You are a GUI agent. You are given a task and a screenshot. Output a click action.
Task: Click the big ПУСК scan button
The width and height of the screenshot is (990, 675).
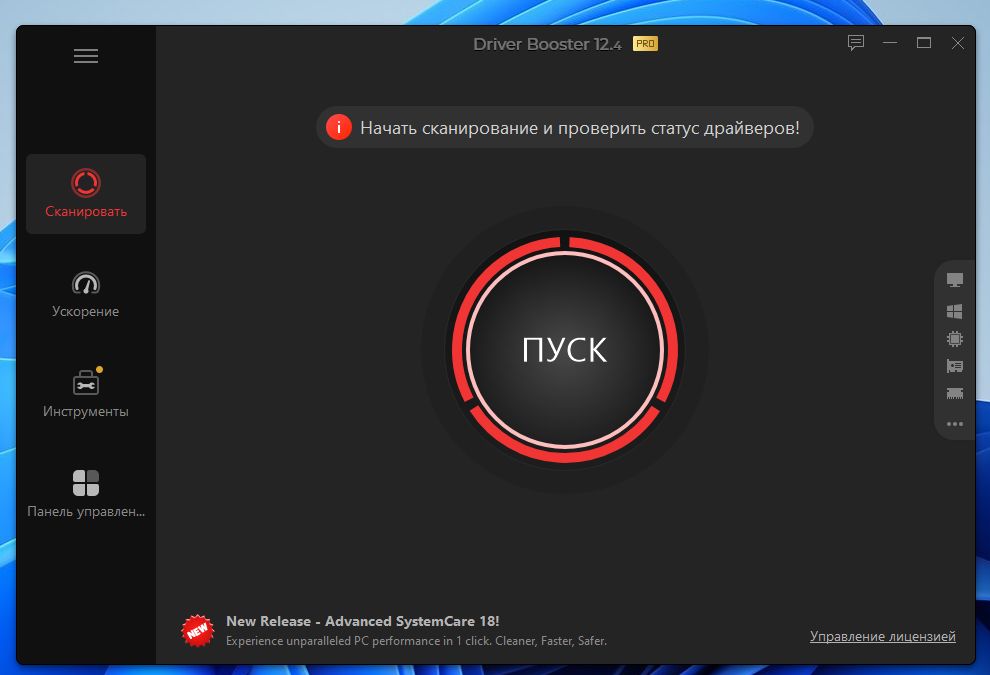point(565,349)
